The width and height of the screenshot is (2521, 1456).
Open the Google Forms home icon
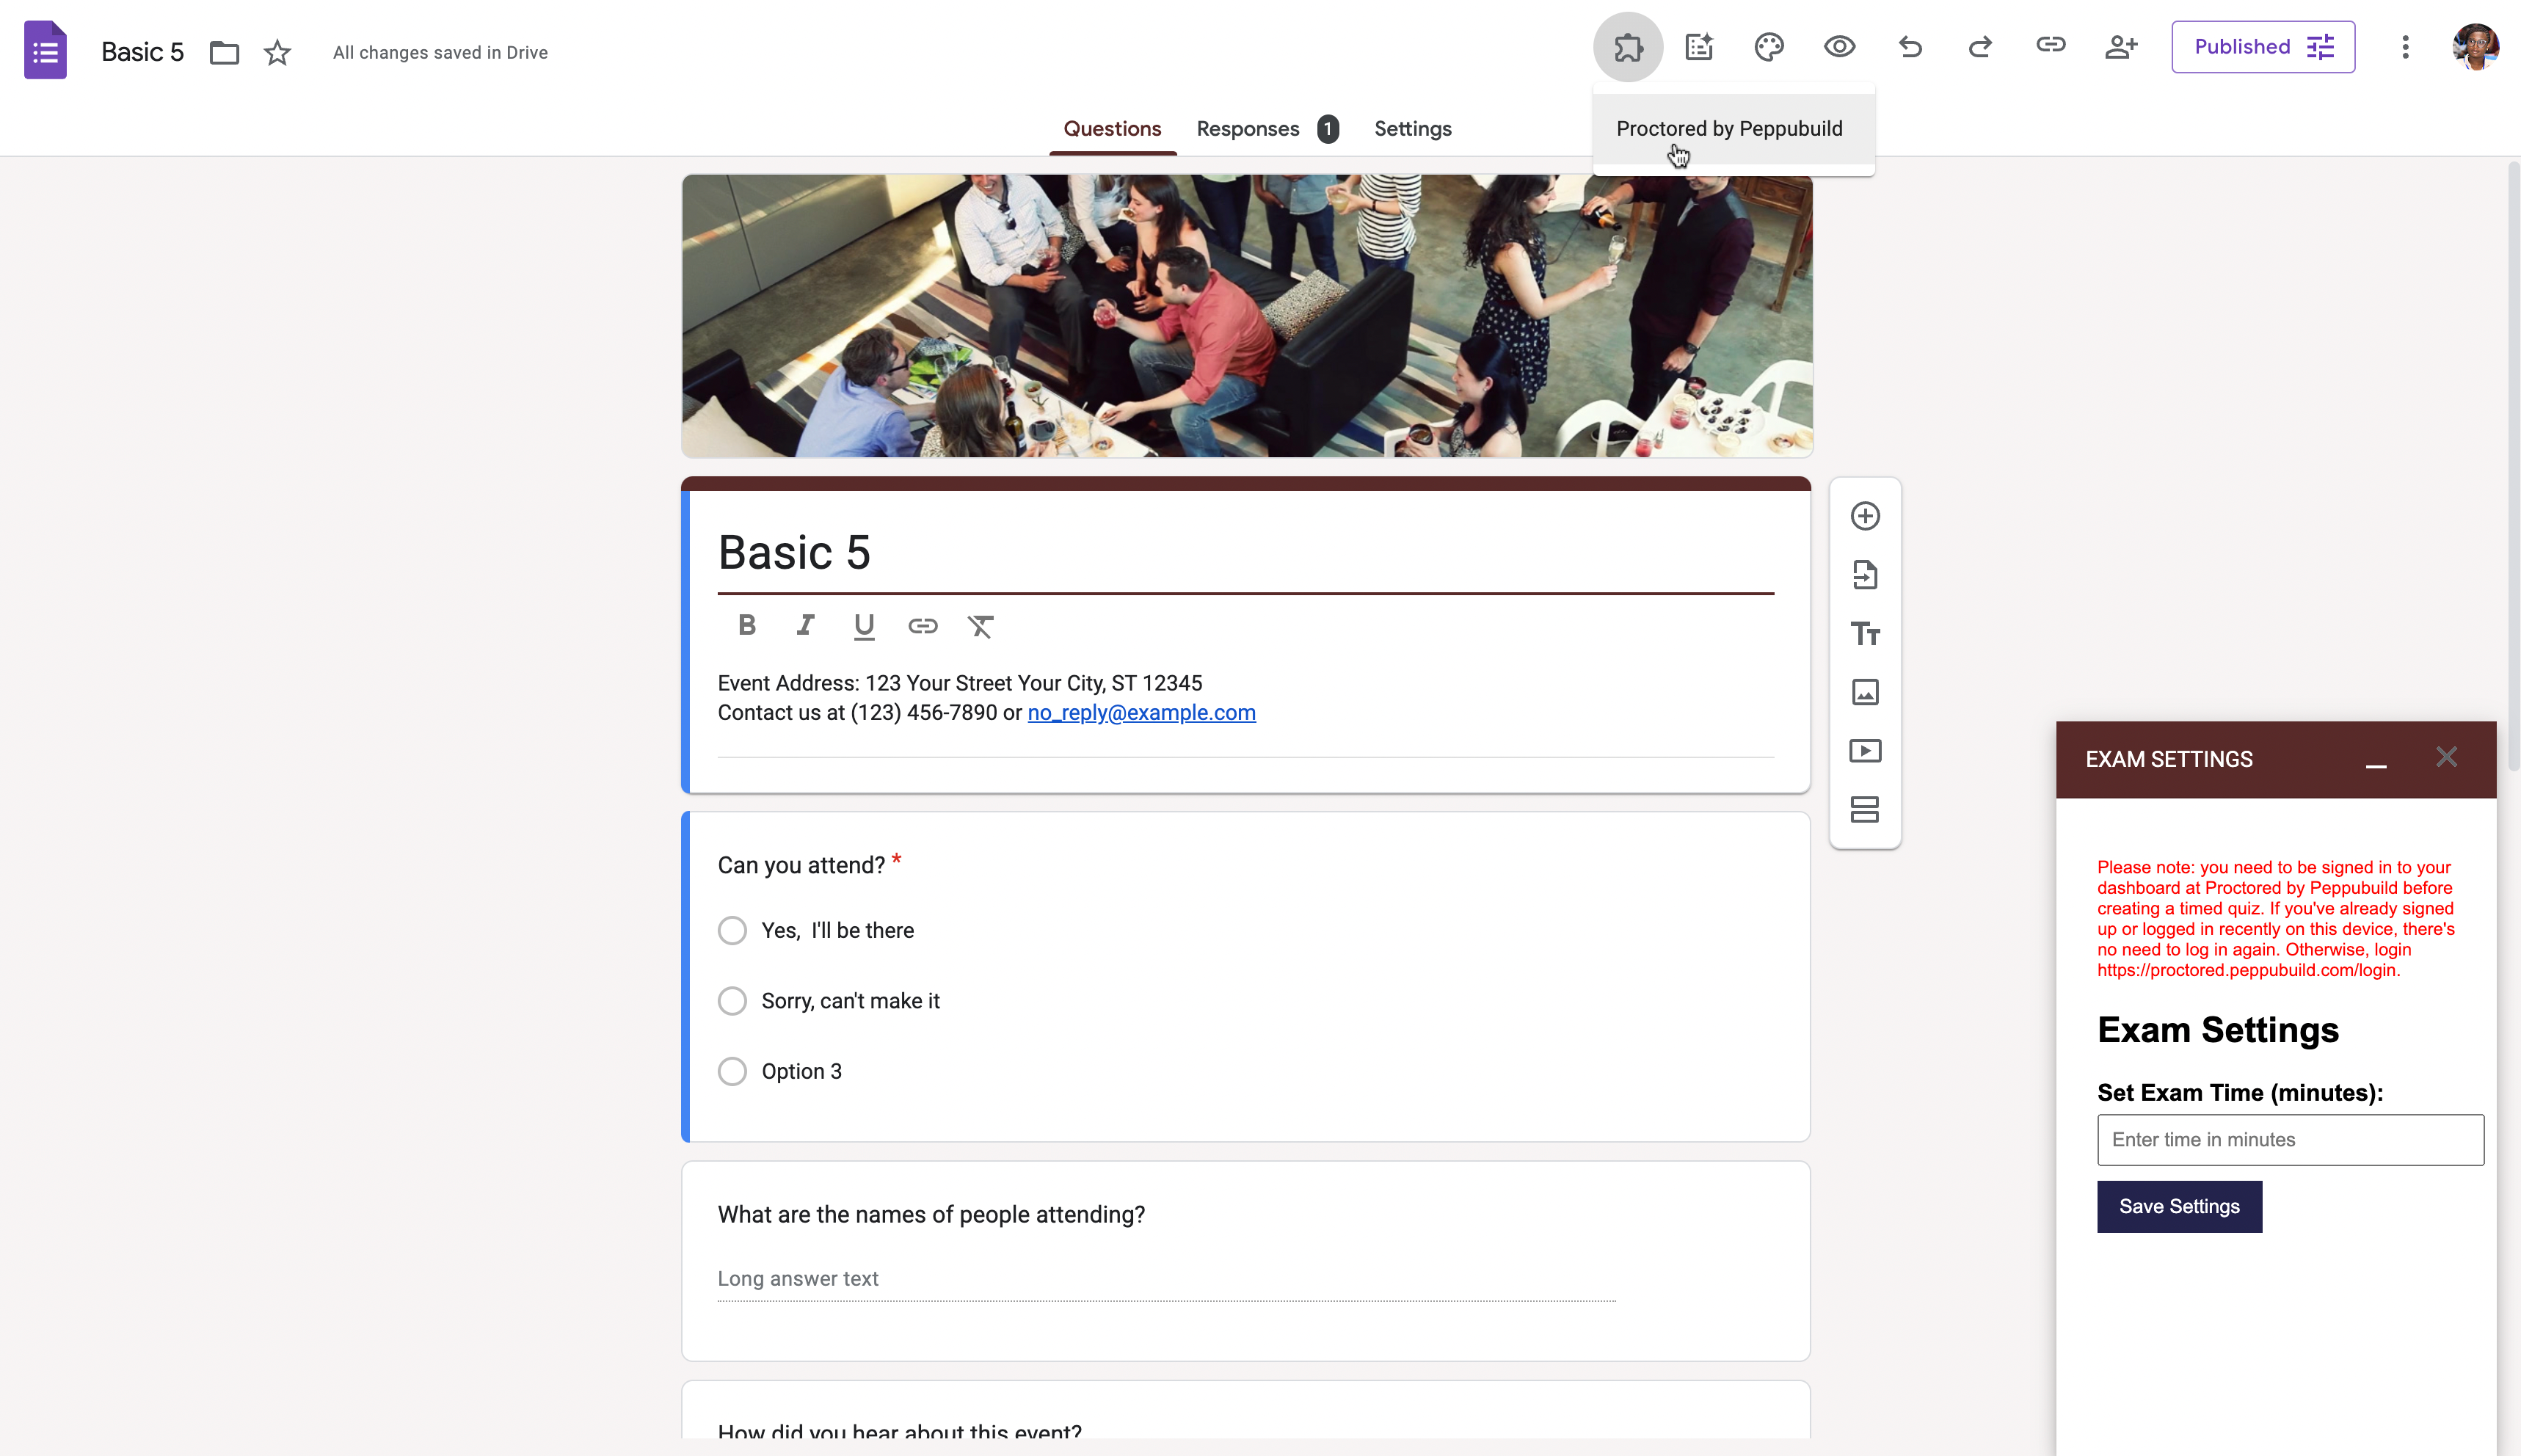45,50
